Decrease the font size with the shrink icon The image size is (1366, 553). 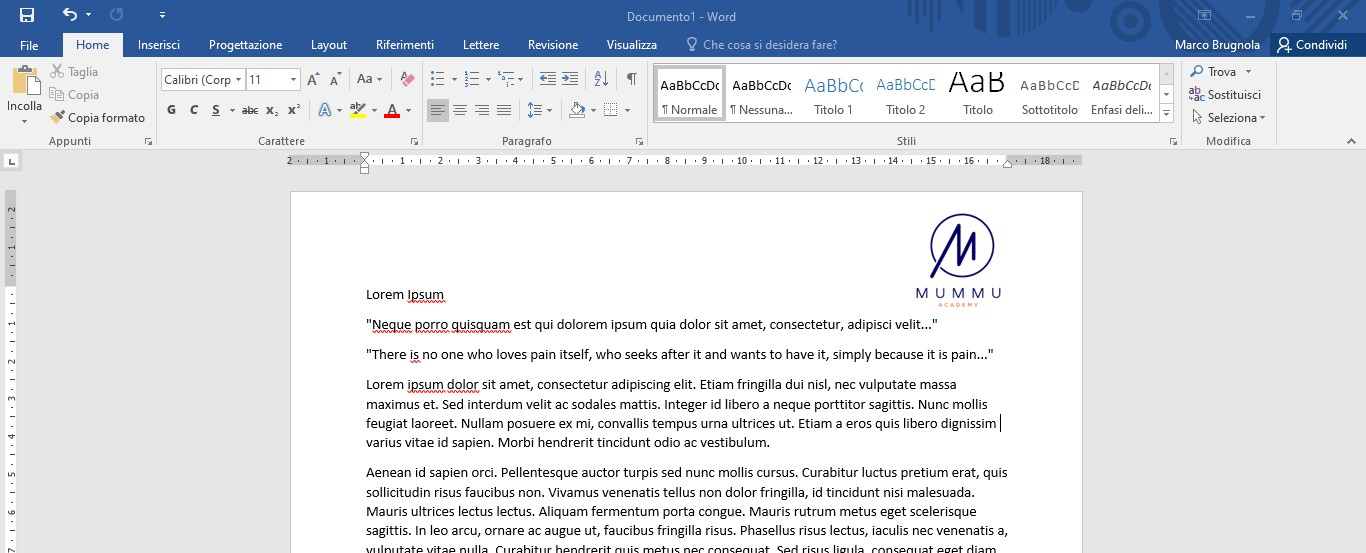point(335,80)
